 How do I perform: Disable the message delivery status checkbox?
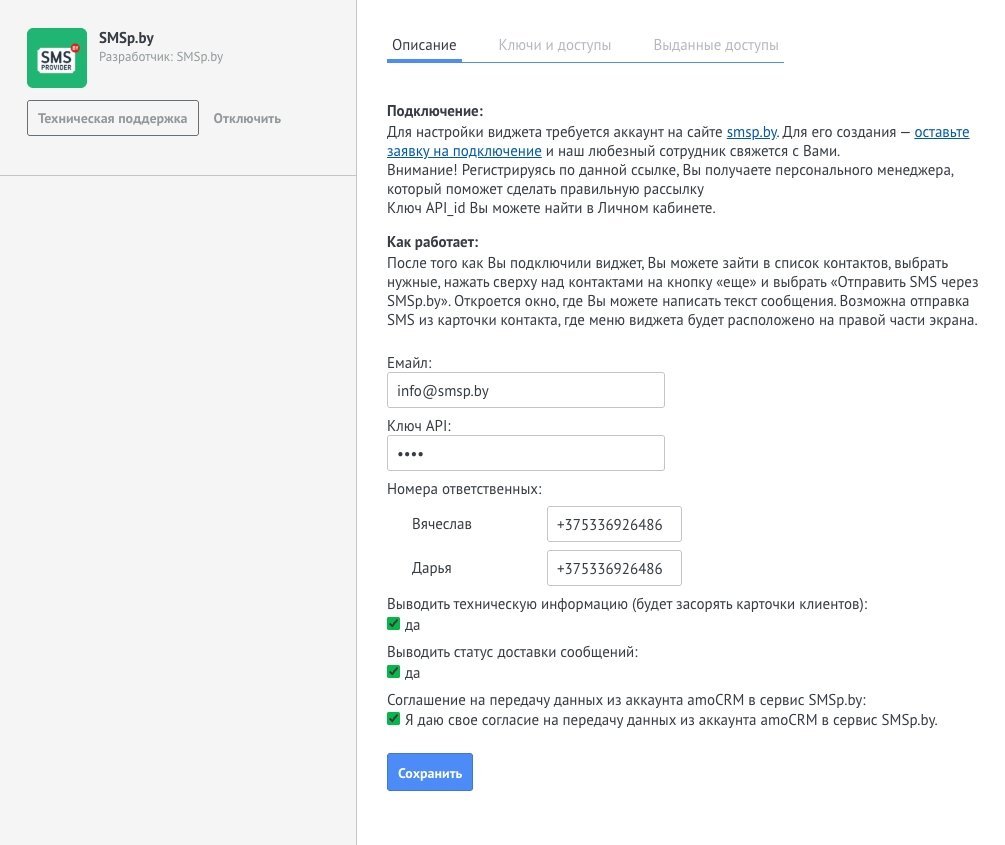pyautogui.click(x=393, y=671)
